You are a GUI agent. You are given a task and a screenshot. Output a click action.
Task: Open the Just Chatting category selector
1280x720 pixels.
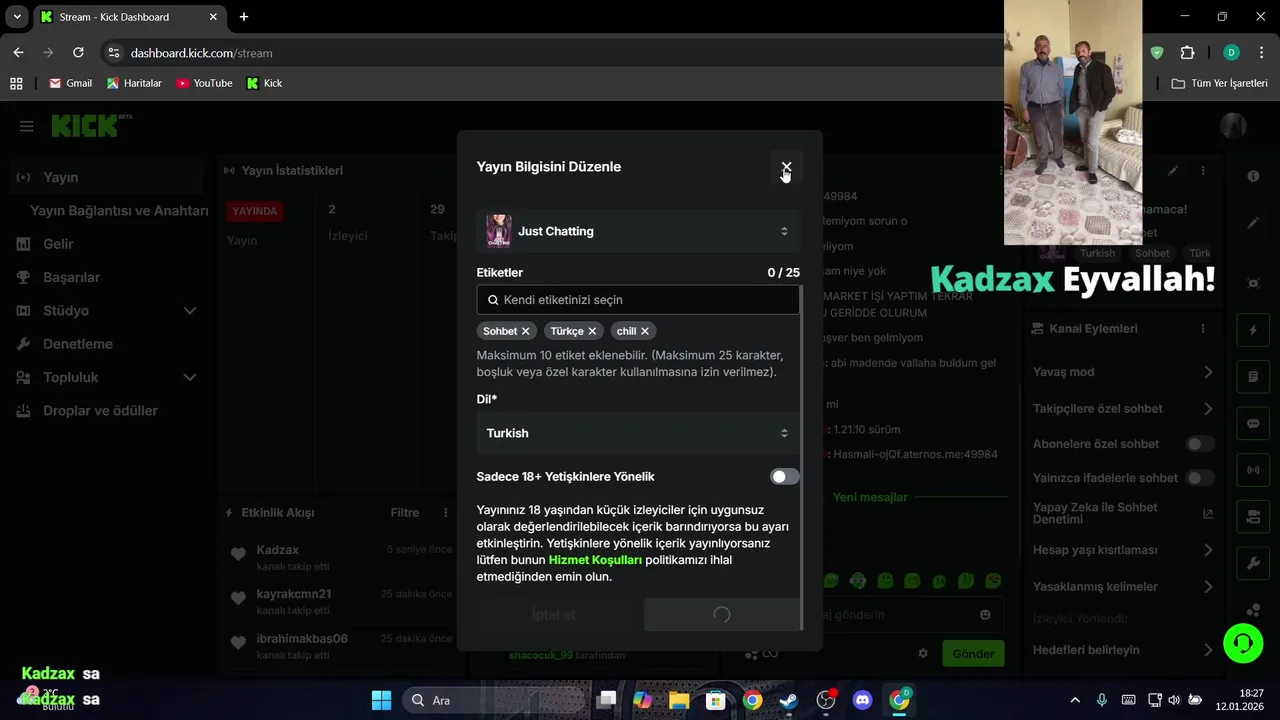[638, 231]
